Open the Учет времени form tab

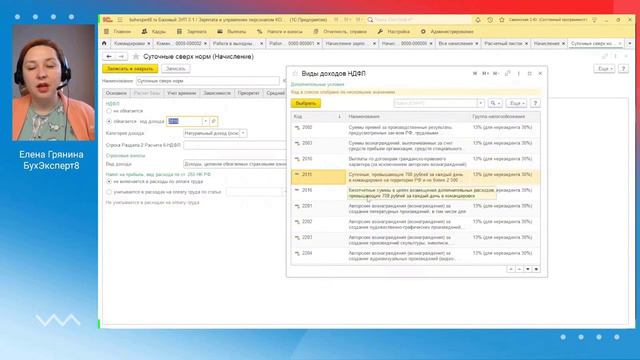click(181, 93)
